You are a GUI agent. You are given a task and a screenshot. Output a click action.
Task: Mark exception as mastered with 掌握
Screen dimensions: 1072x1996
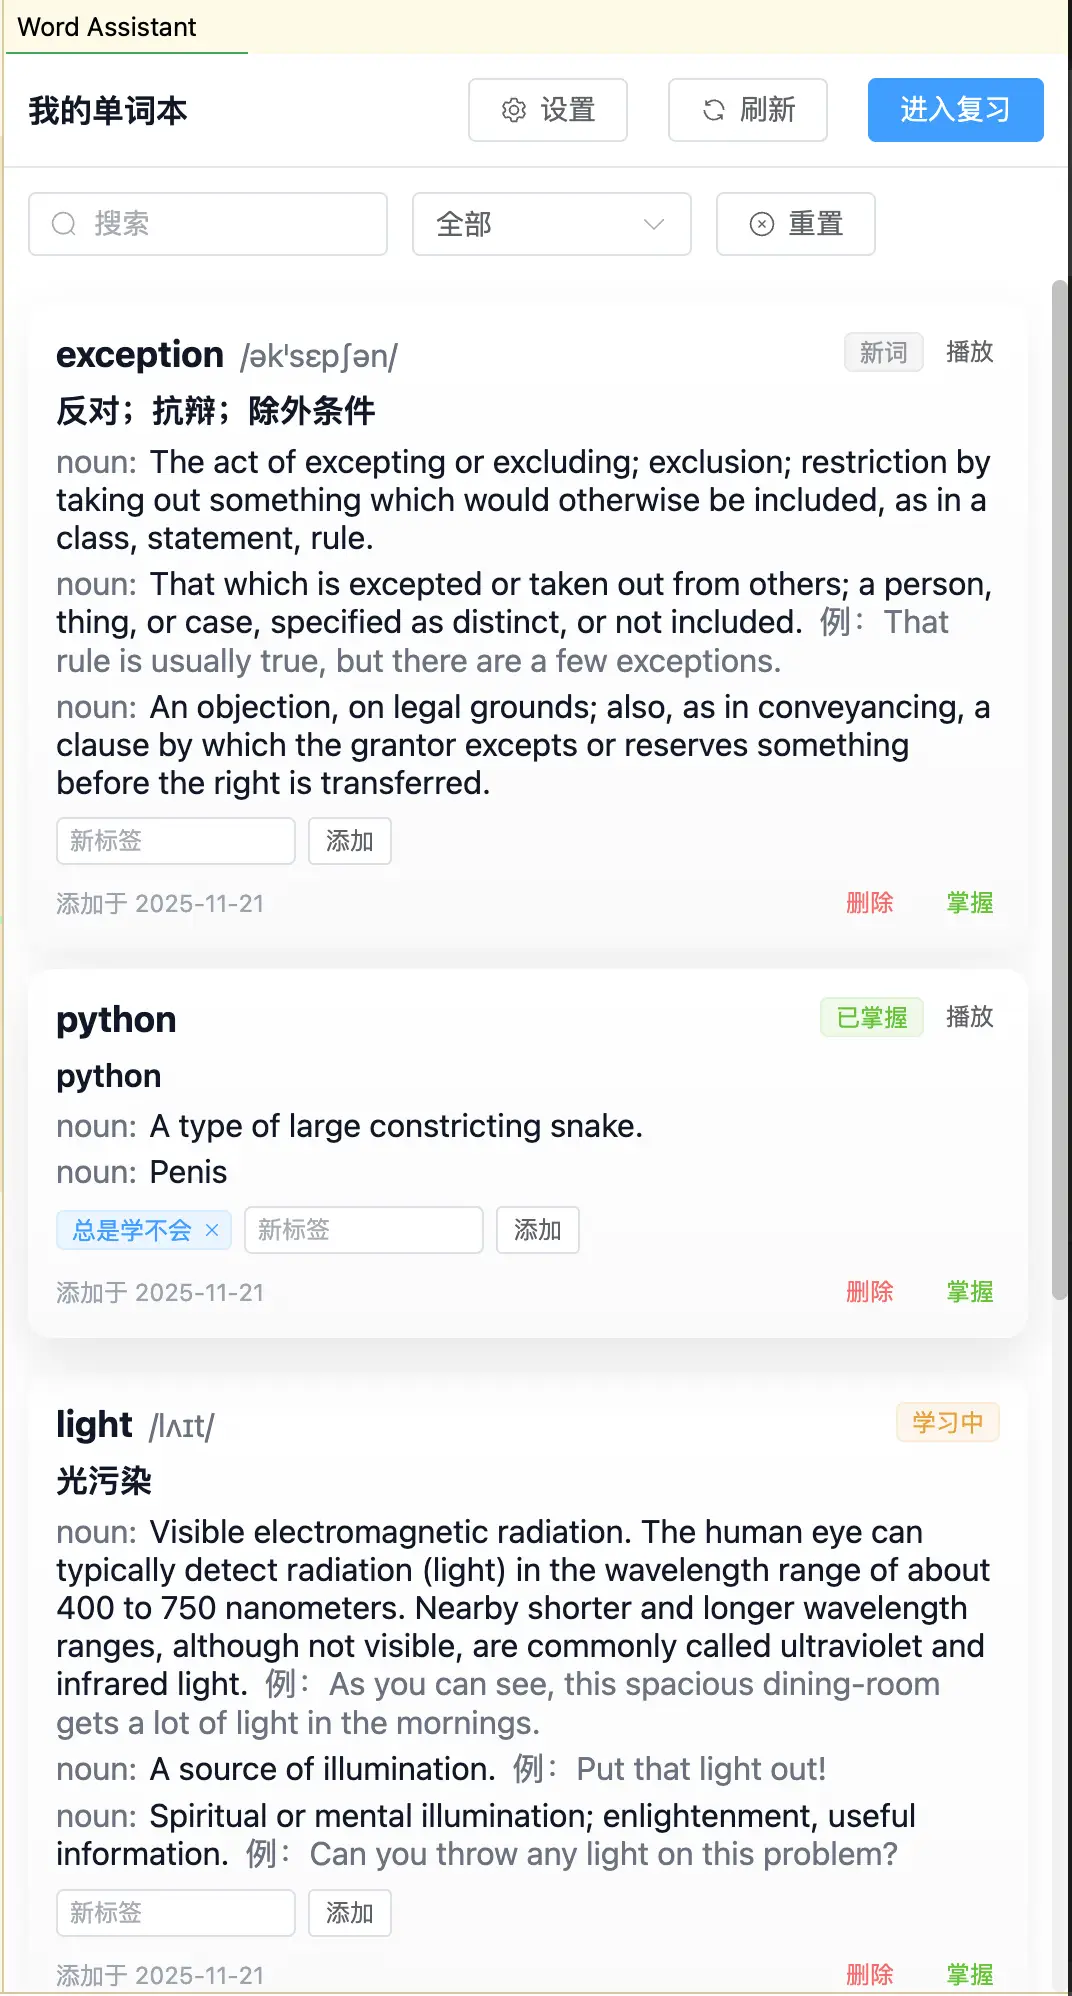[x=969, y=903]
